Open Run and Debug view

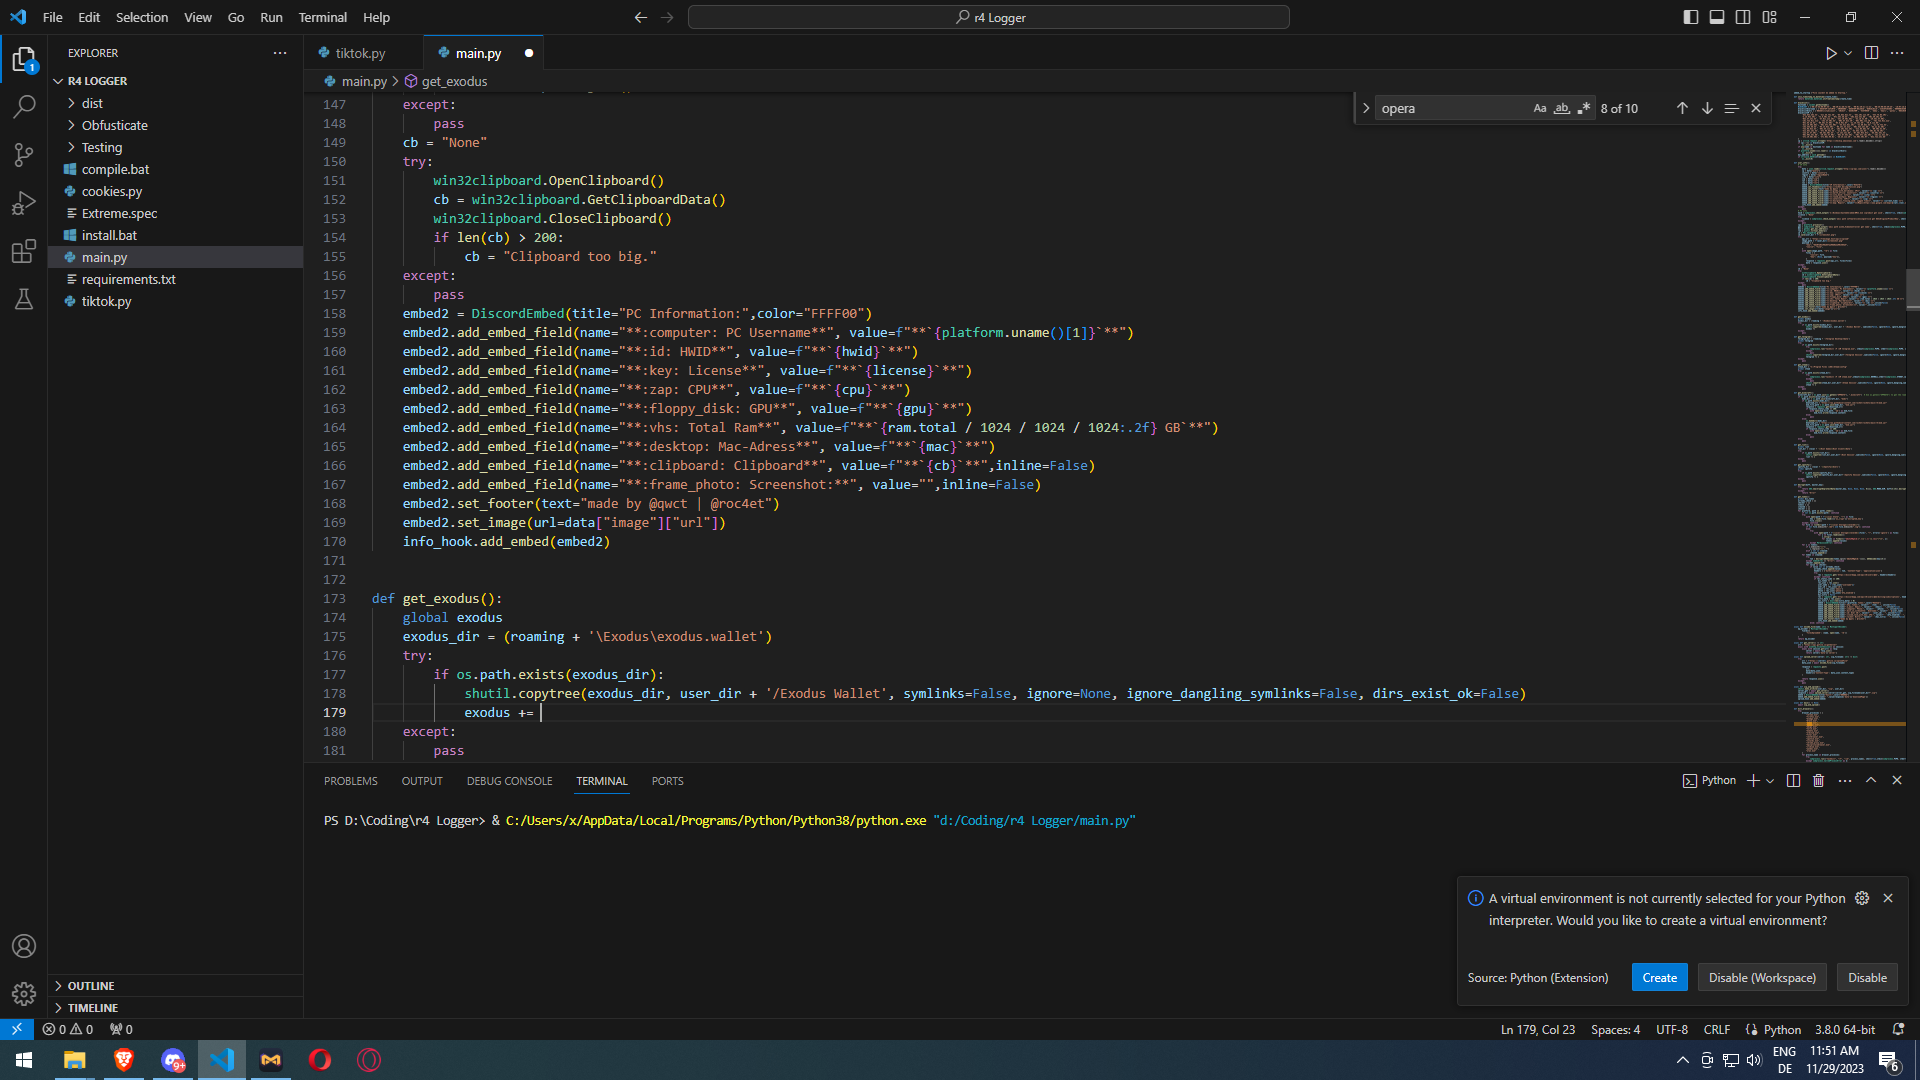click(24, 203)
